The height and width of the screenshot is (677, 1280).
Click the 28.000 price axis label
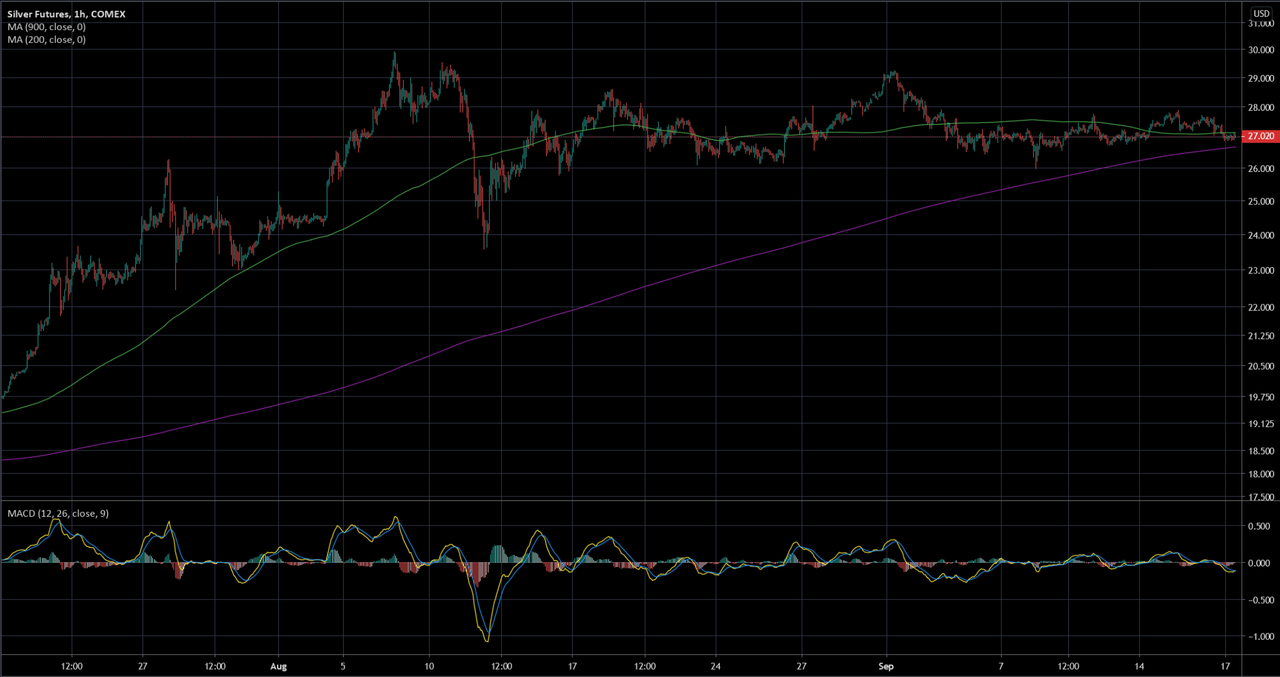click(x=1259, y=108)
